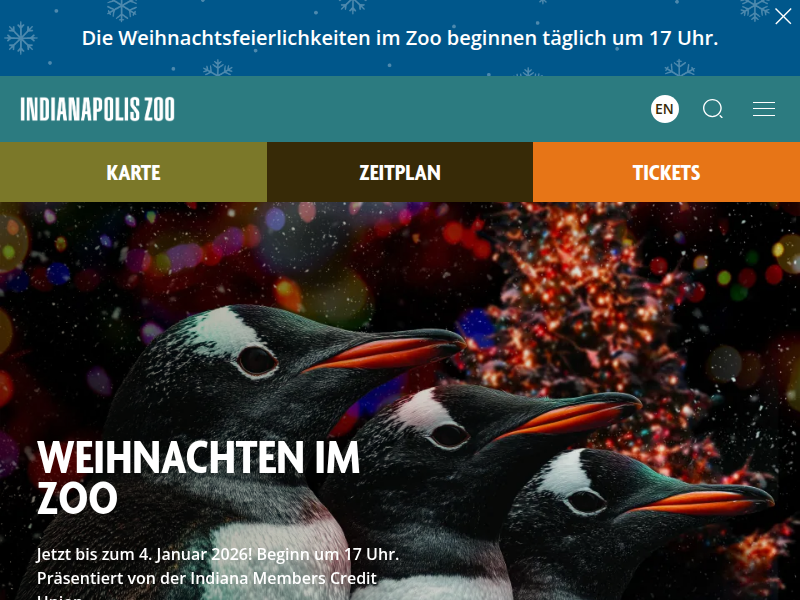Click the large snowflake at banner's left edge

[20, 38]
